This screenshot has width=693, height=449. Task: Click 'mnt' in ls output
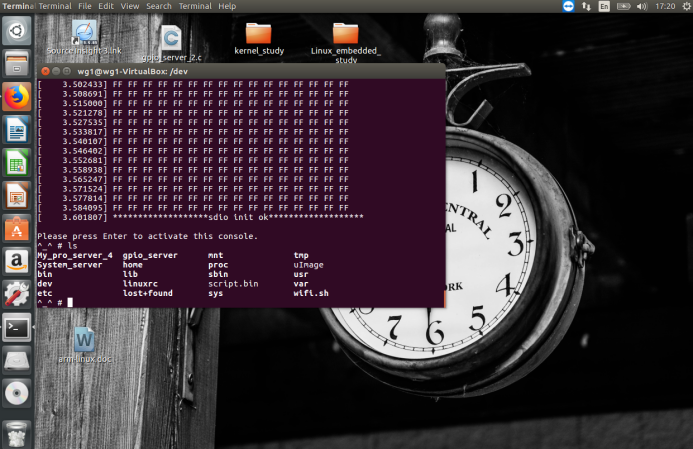point(216,255)
